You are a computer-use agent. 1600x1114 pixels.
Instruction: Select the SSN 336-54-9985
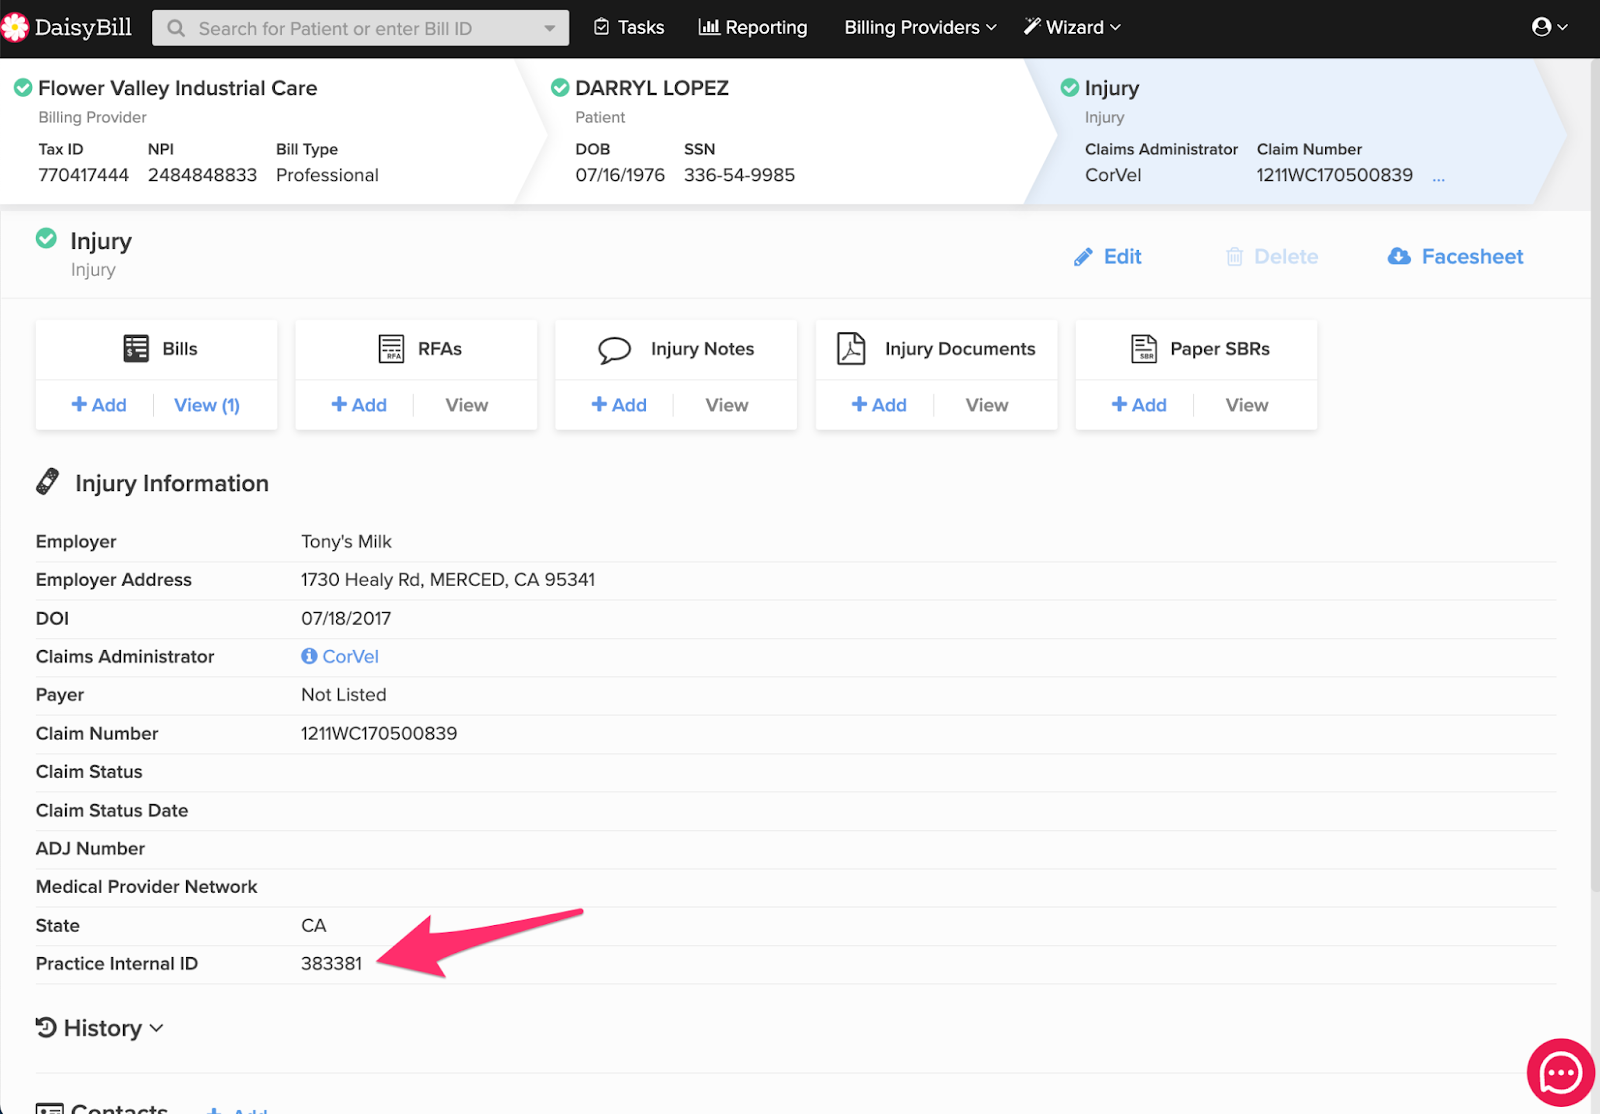(739, 175)
